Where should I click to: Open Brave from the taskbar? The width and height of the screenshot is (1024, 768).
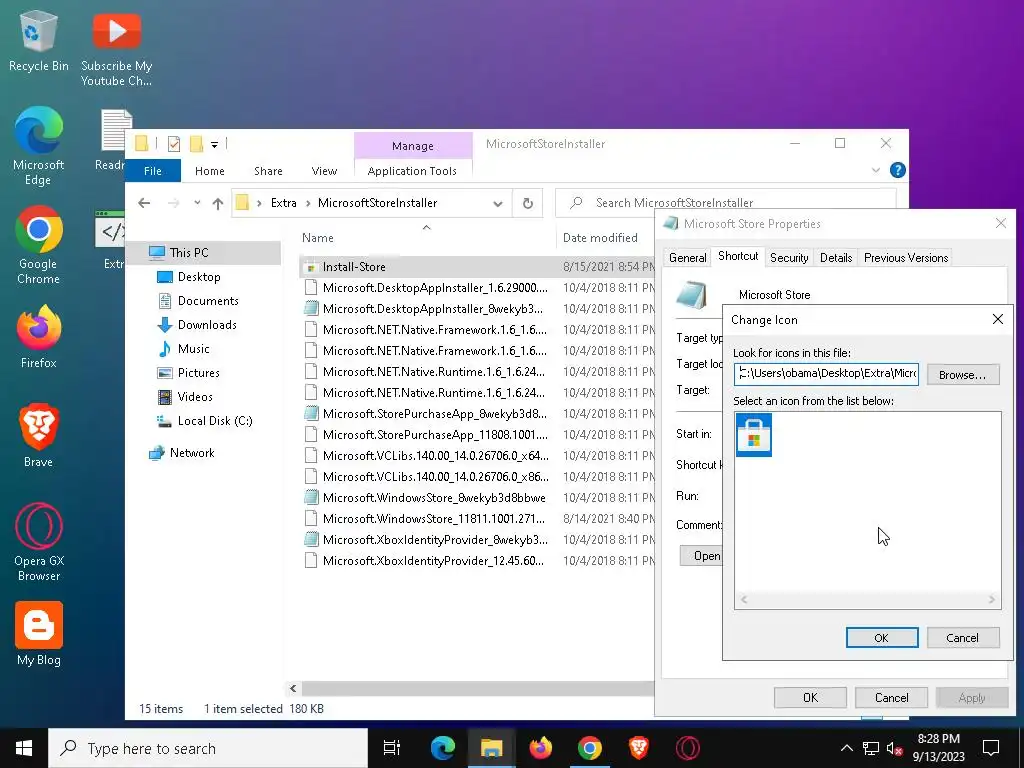[638, 748]
